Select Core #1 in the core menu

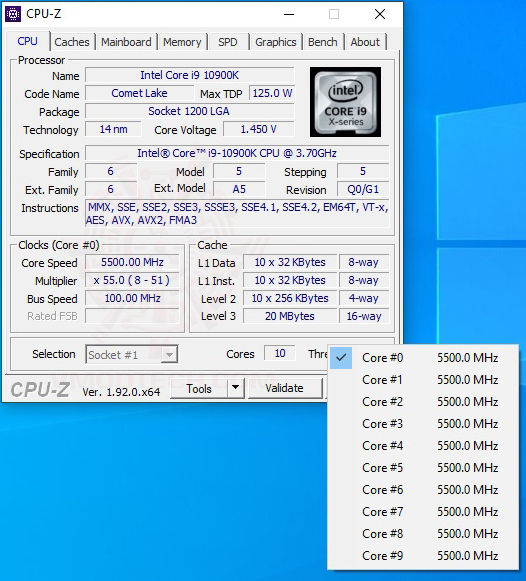(423, 379)
